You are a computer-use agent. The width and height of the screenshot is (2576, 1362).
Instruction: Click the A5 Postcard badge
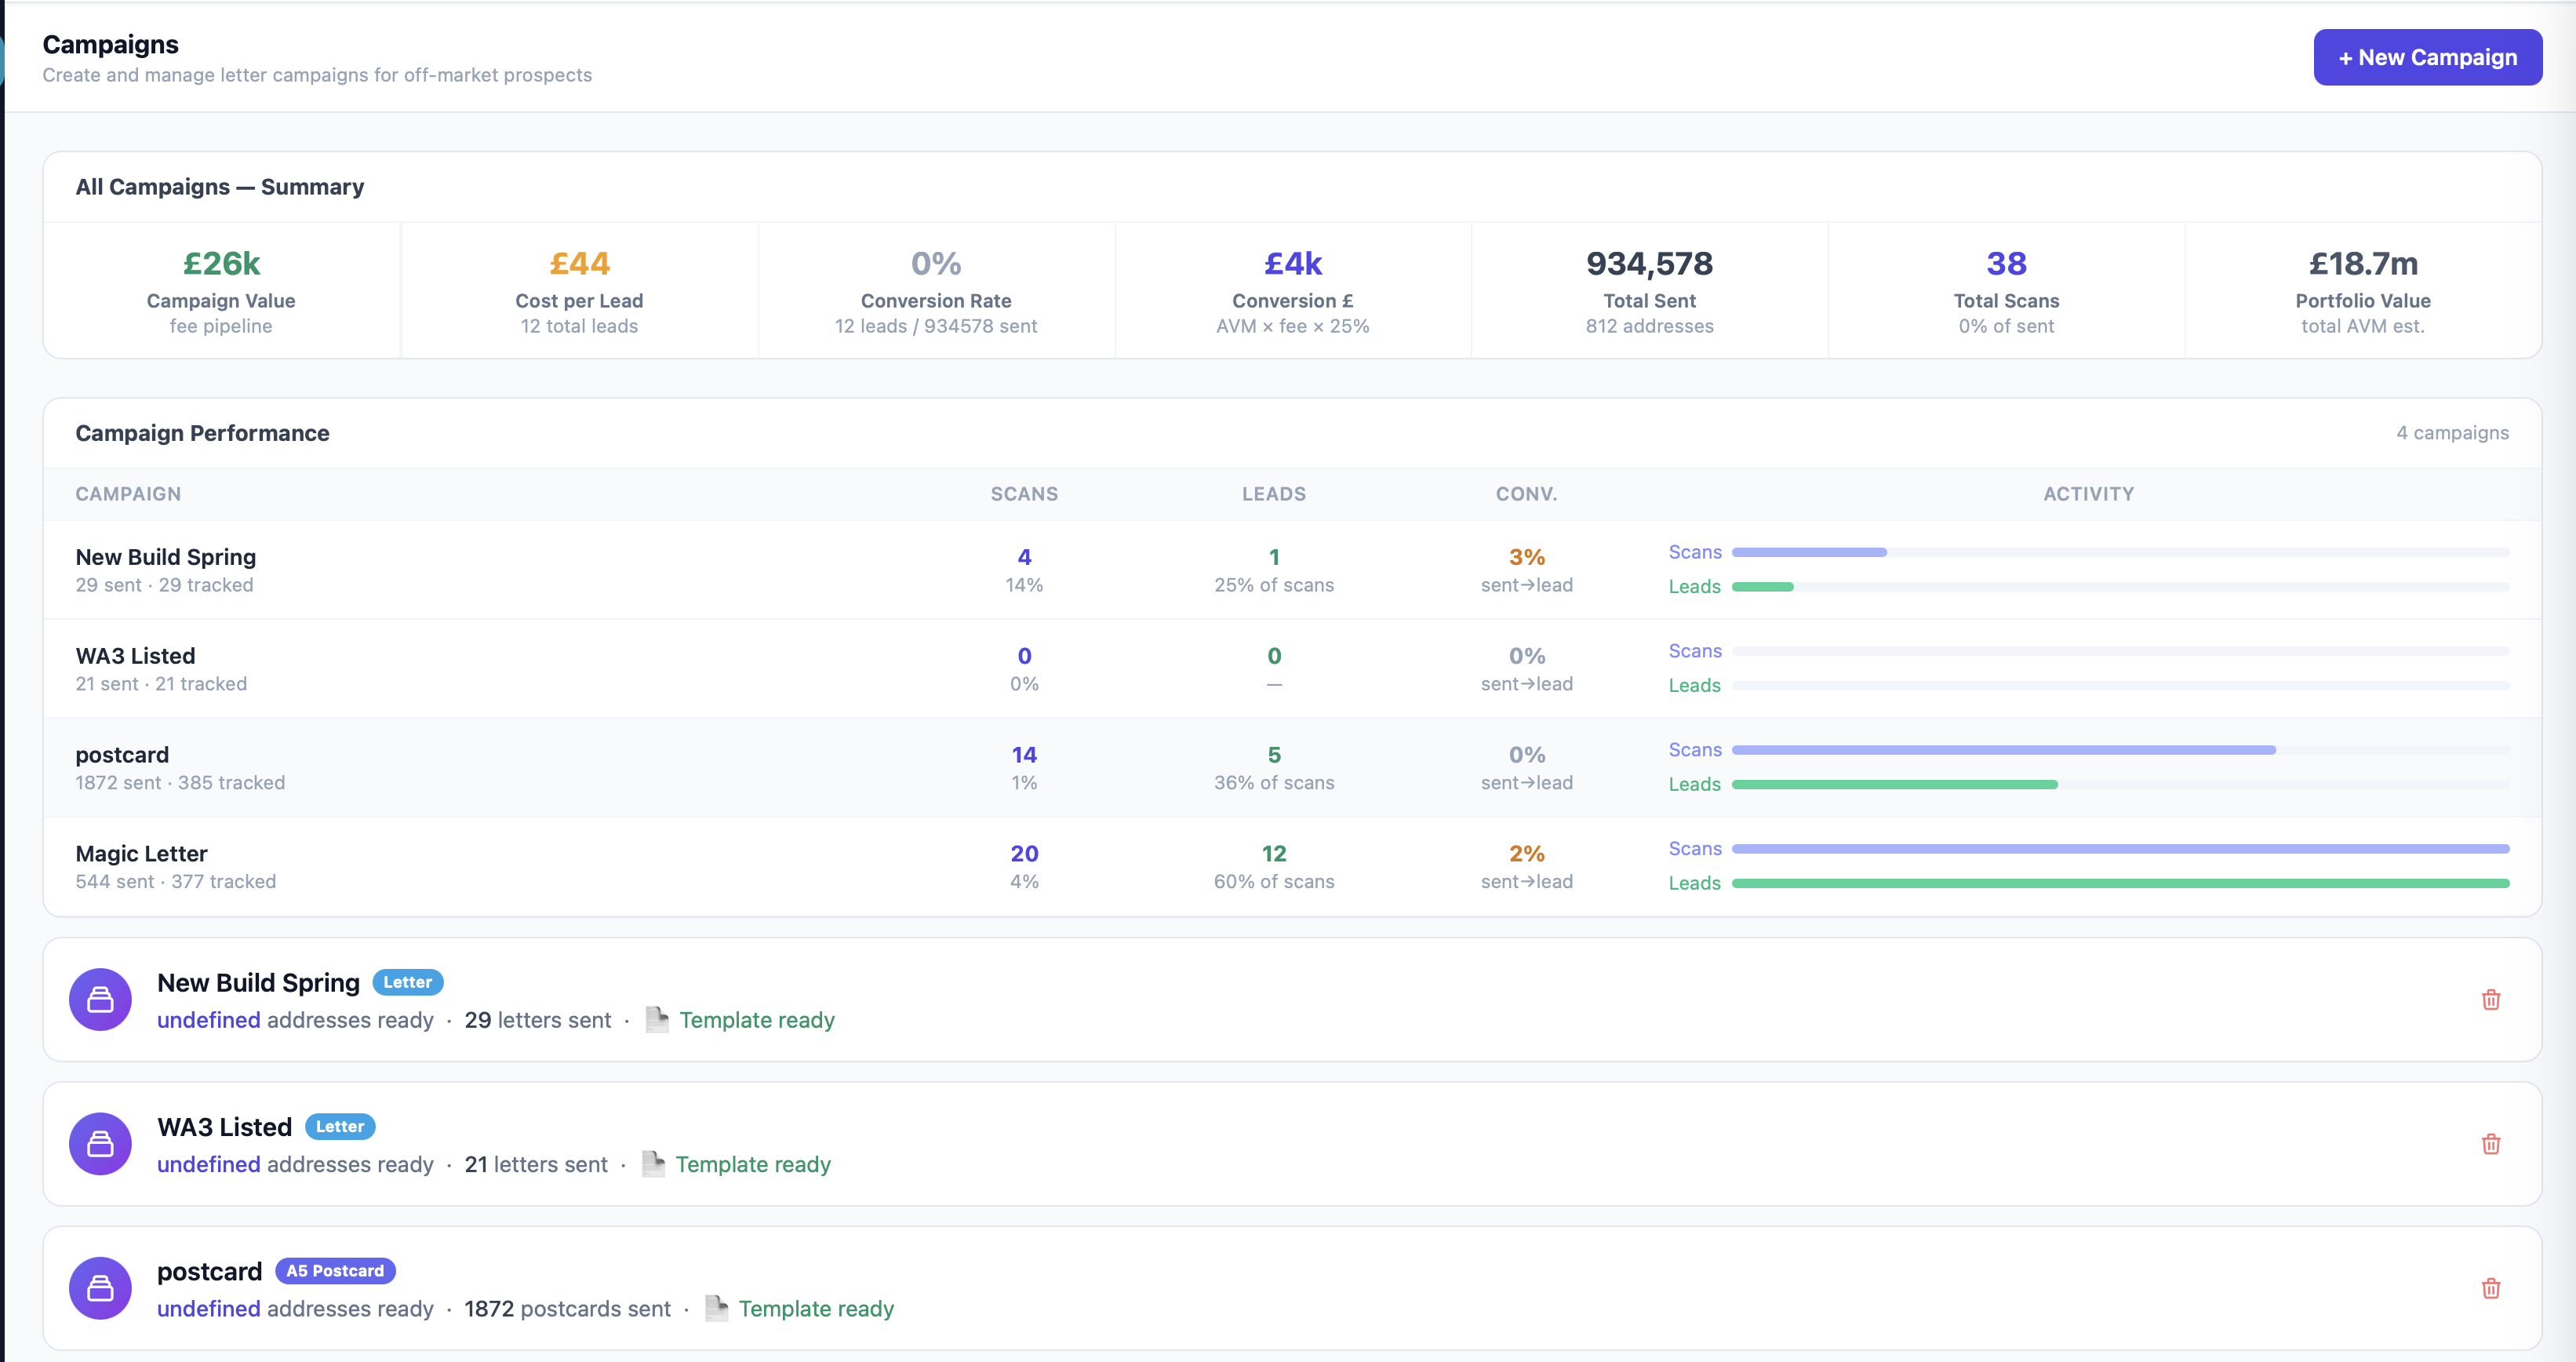335,1270
